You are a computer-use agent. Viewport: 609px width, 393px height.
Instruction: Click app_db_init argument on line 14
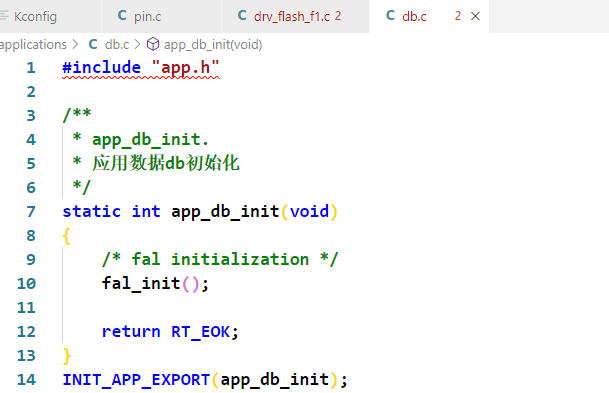click(x=275, y=380)
